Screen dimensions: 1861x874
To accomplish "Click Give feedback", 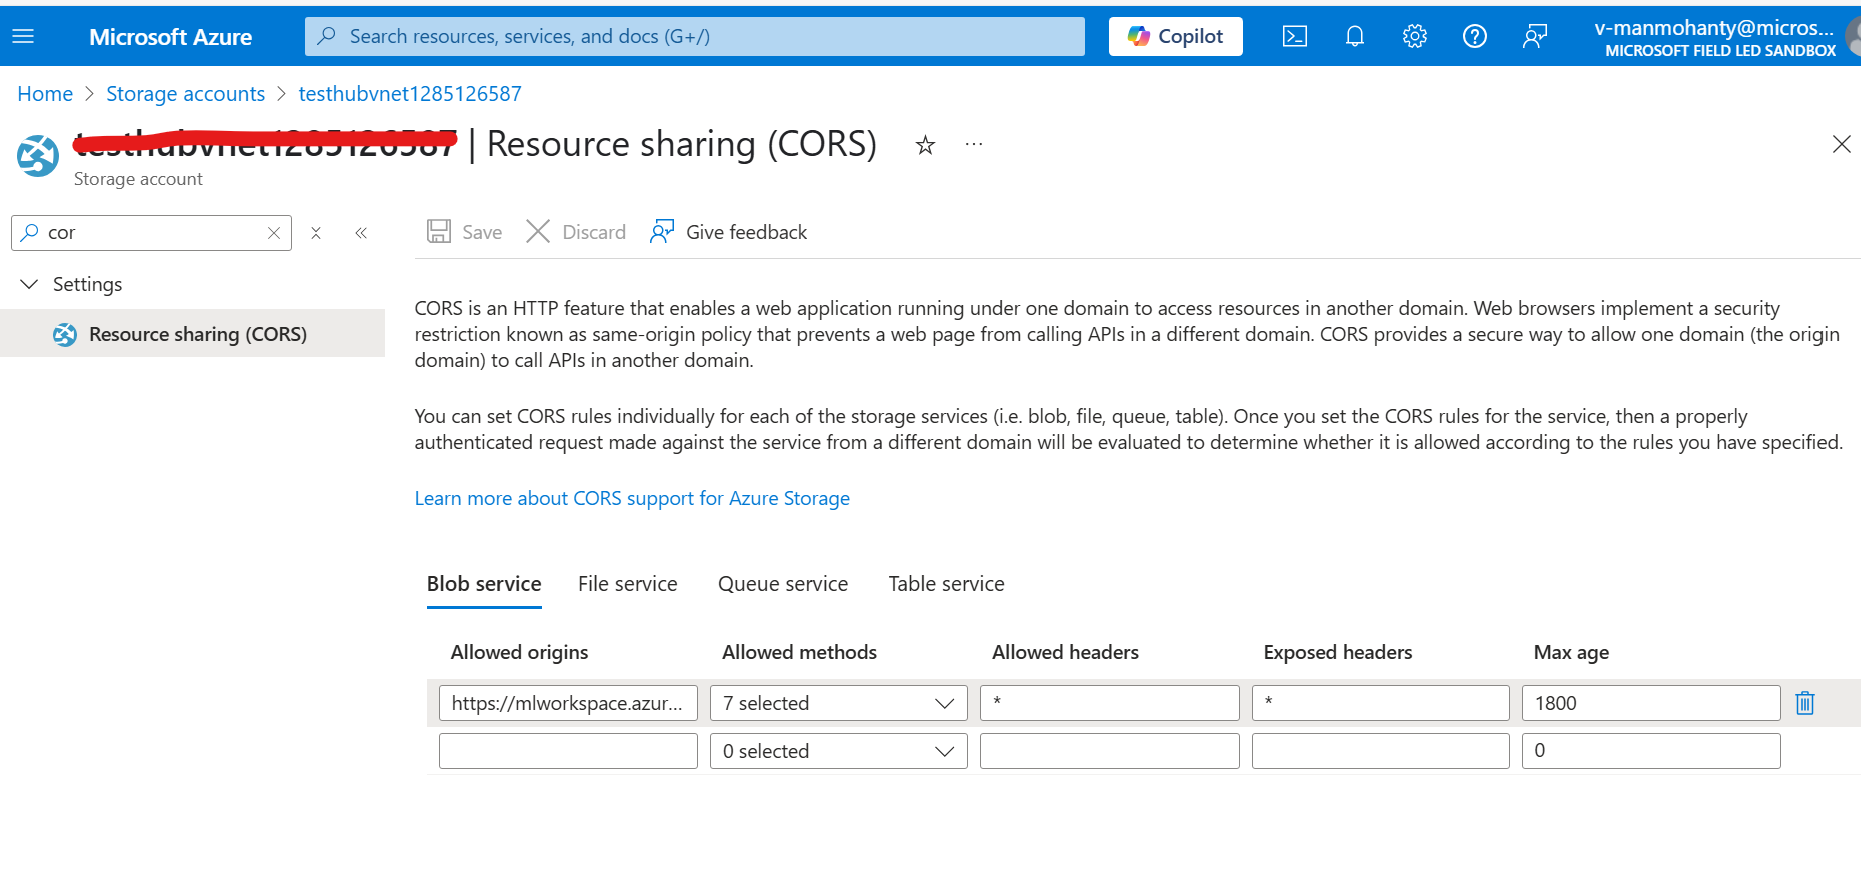I will pyautogui.click(x=728, y=232).
